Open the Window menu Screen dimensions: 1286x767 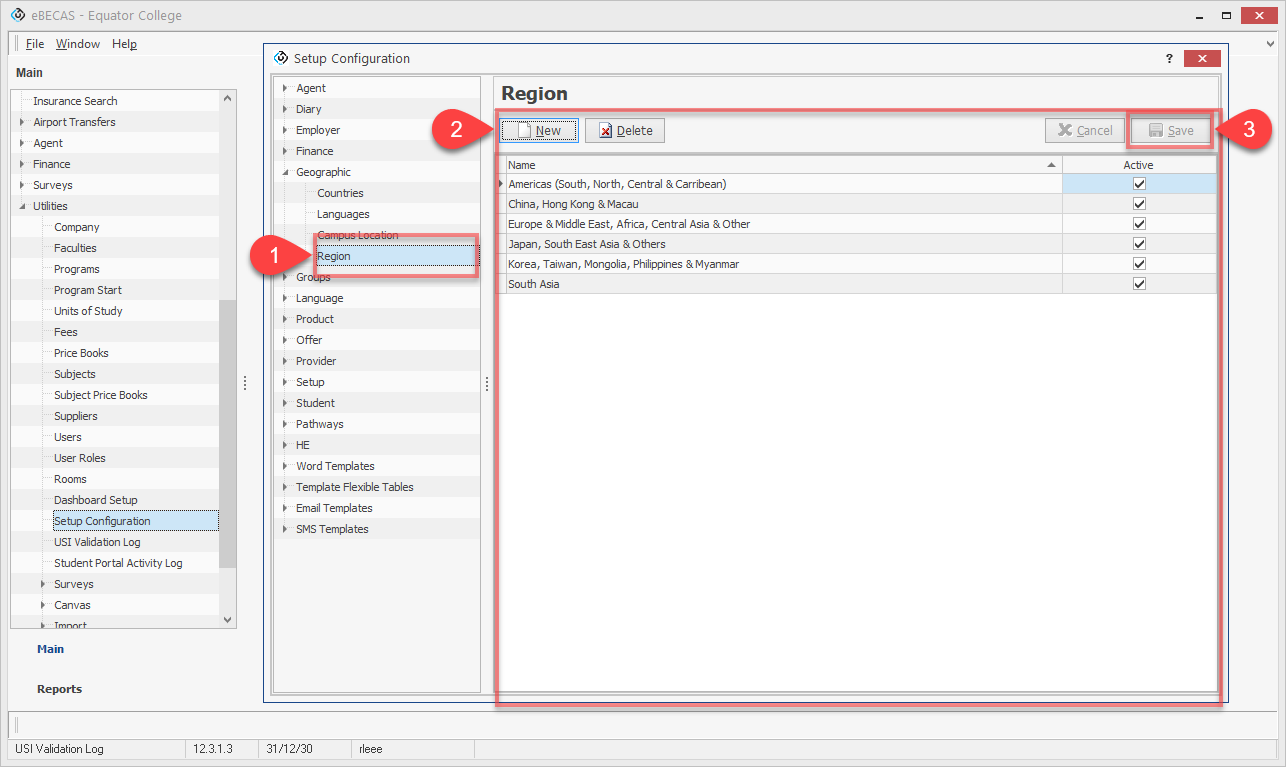78,44
